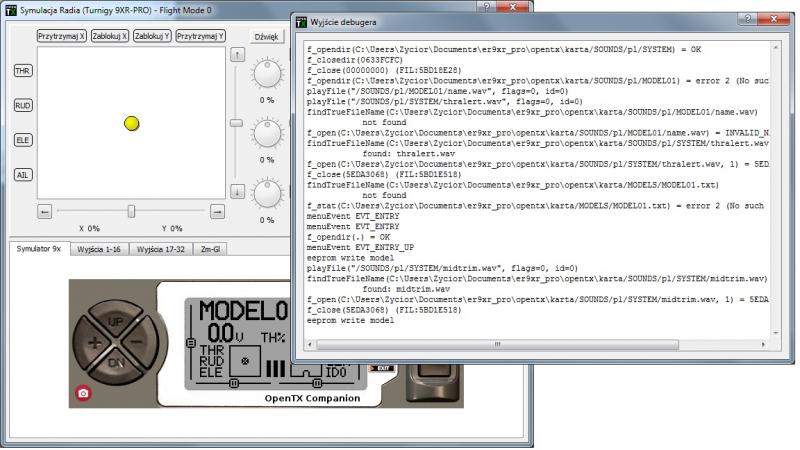Click the down arrow vertical trim button
The height and width of the screenshot is (450, 800).
click(x=237, y=191)
